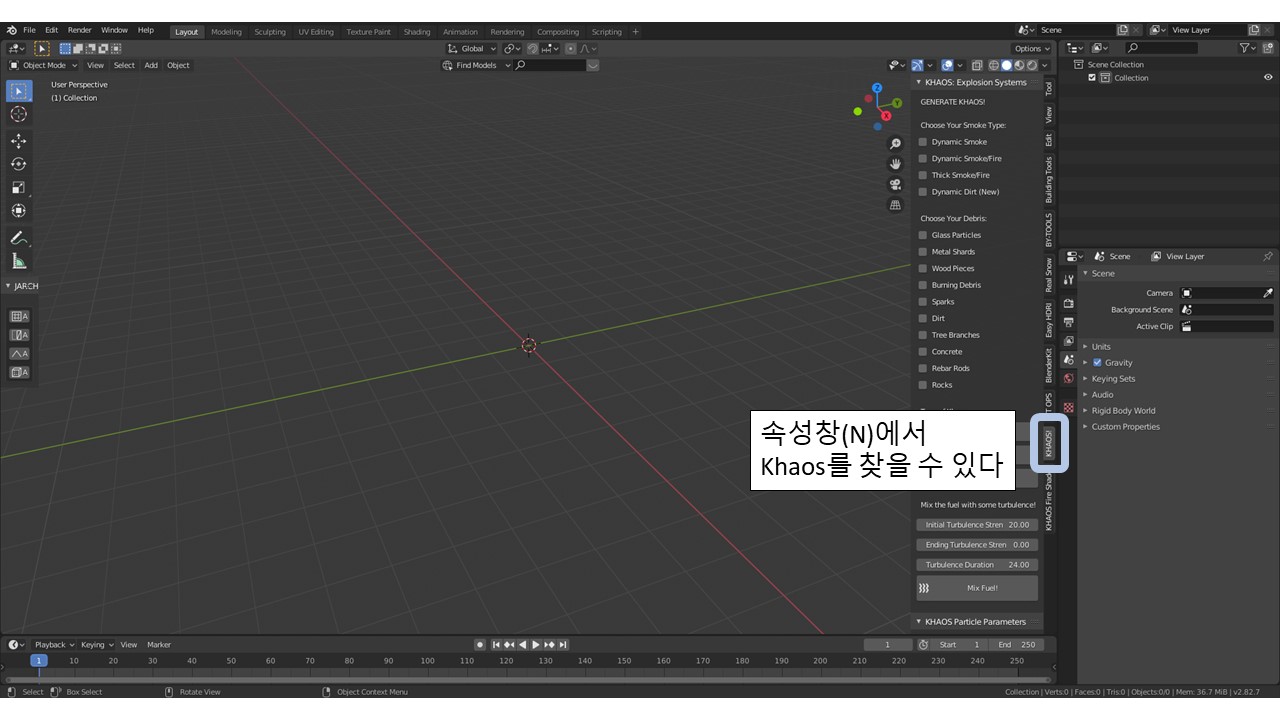This screenshot has width=1280, height=720.
Task: Open the Options dropdown
Action: 1031,48
